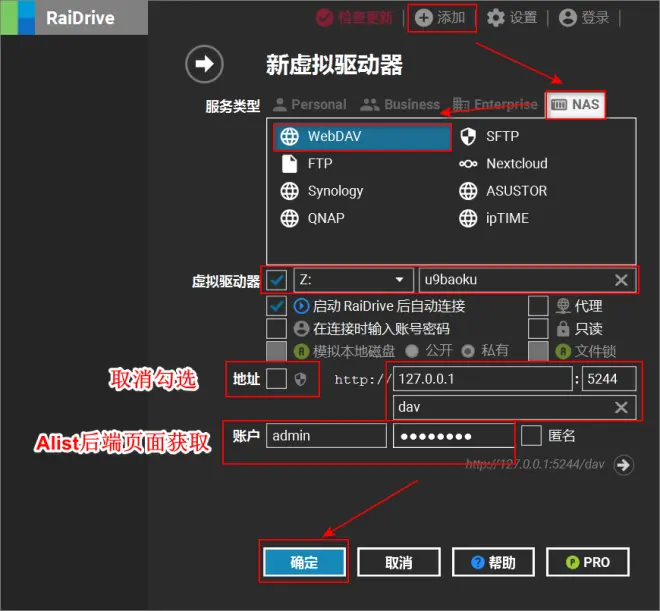
Task: Switch to the NAS service tab
Action: click(575, 104)
